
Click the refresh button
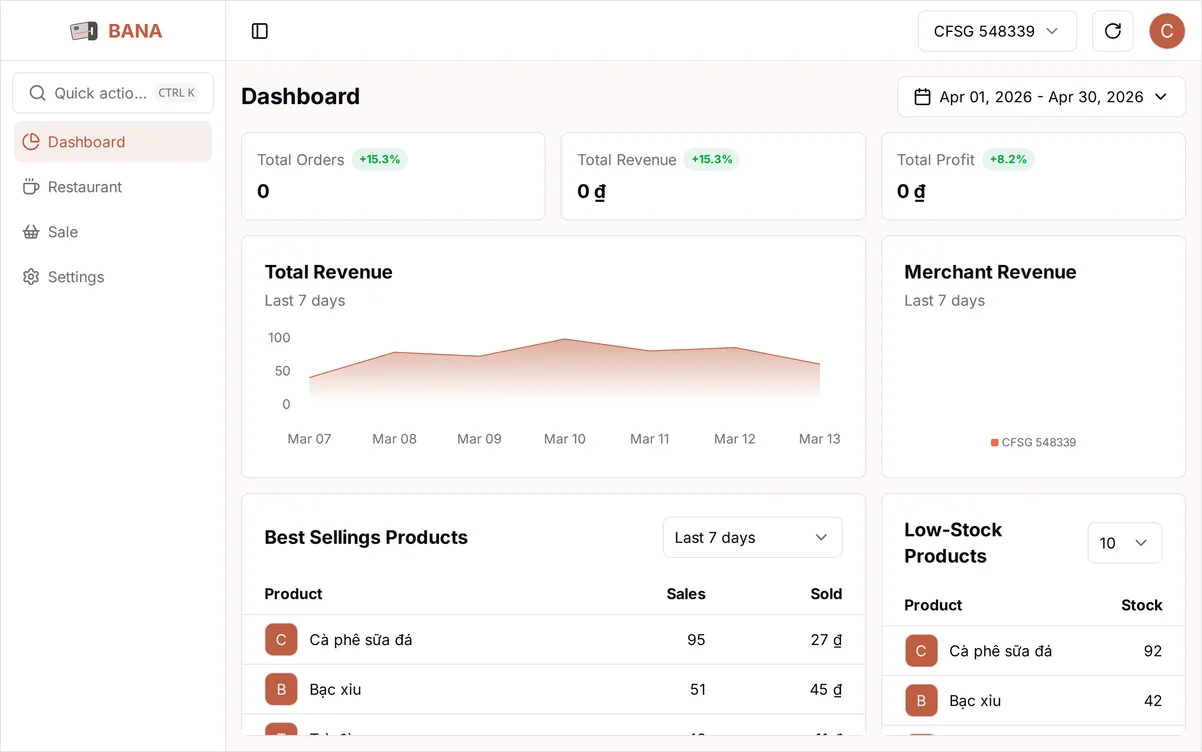point(1113,31)
